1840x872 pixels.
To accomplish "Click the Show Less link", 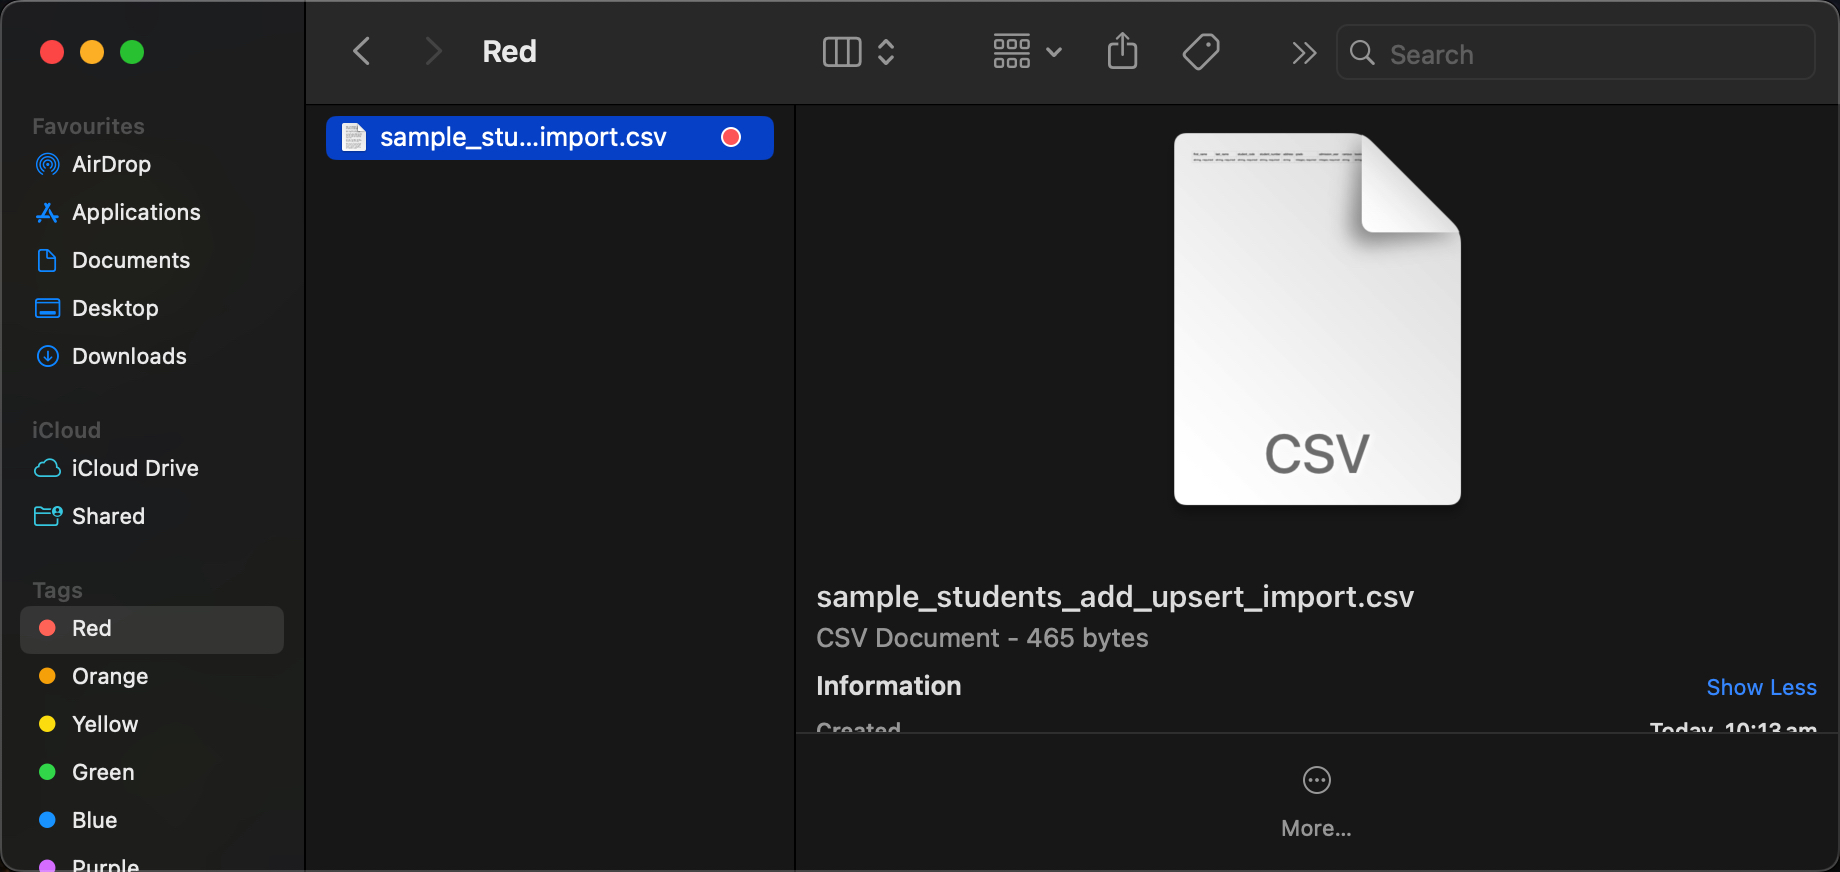I will point(1761,687).
